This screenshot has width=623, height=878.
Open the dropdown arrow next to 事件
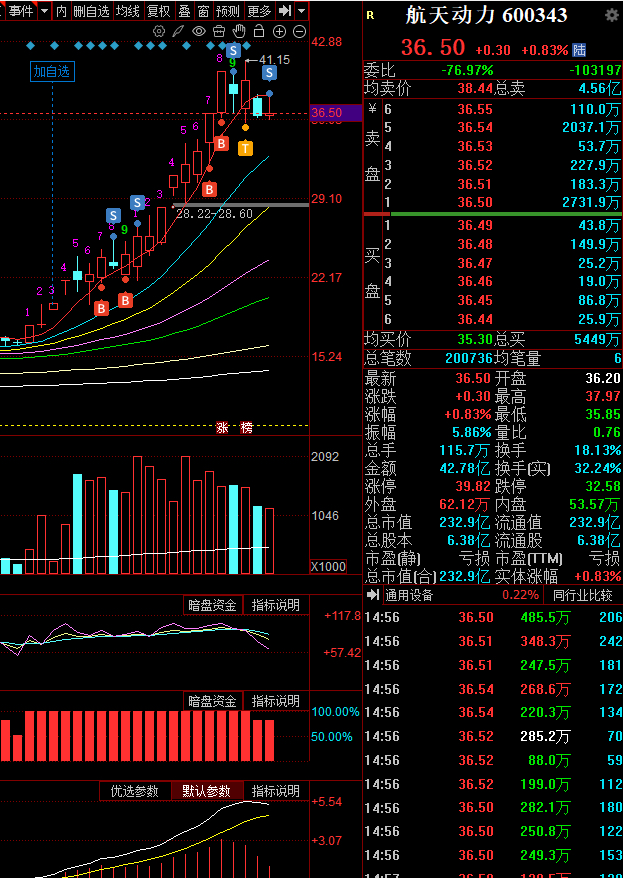pyautogui.click(x=44, y=11)
